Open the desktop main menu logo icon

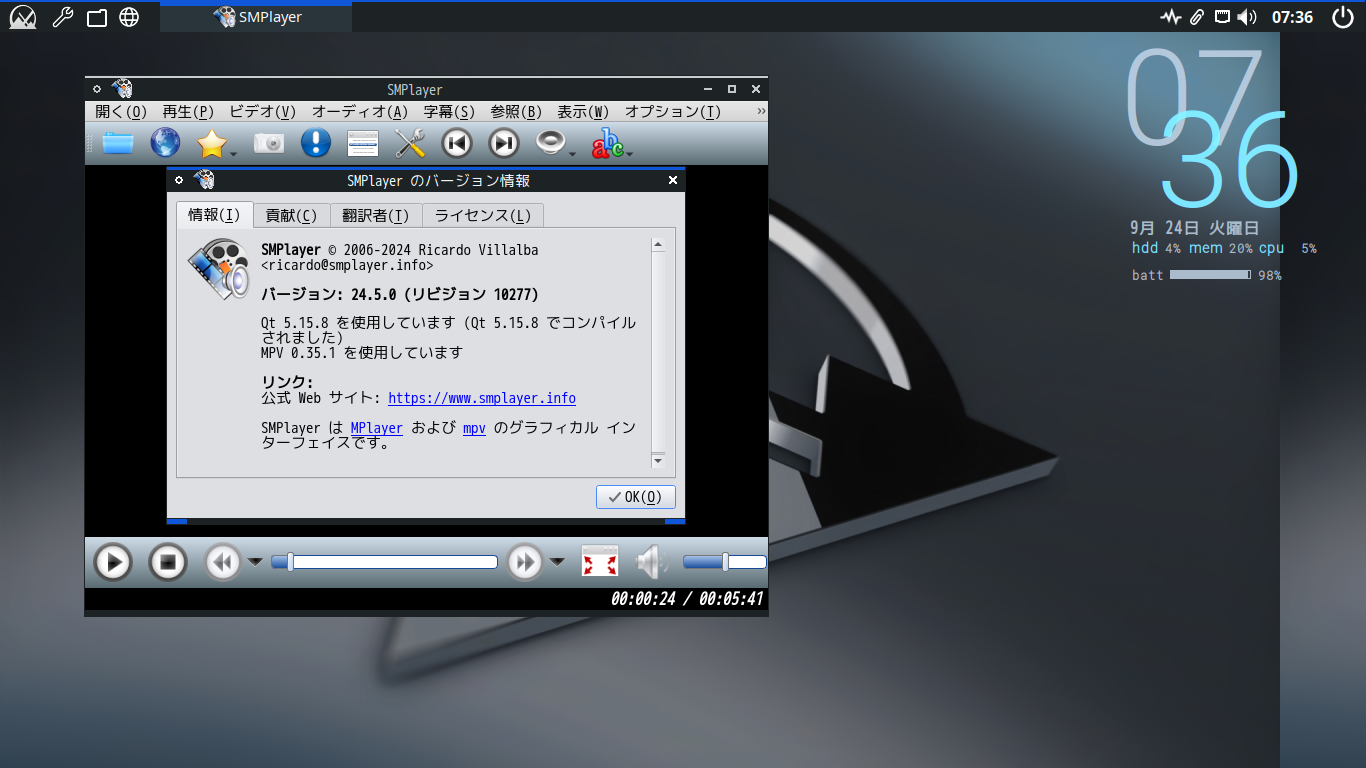[x=23, y=17]
